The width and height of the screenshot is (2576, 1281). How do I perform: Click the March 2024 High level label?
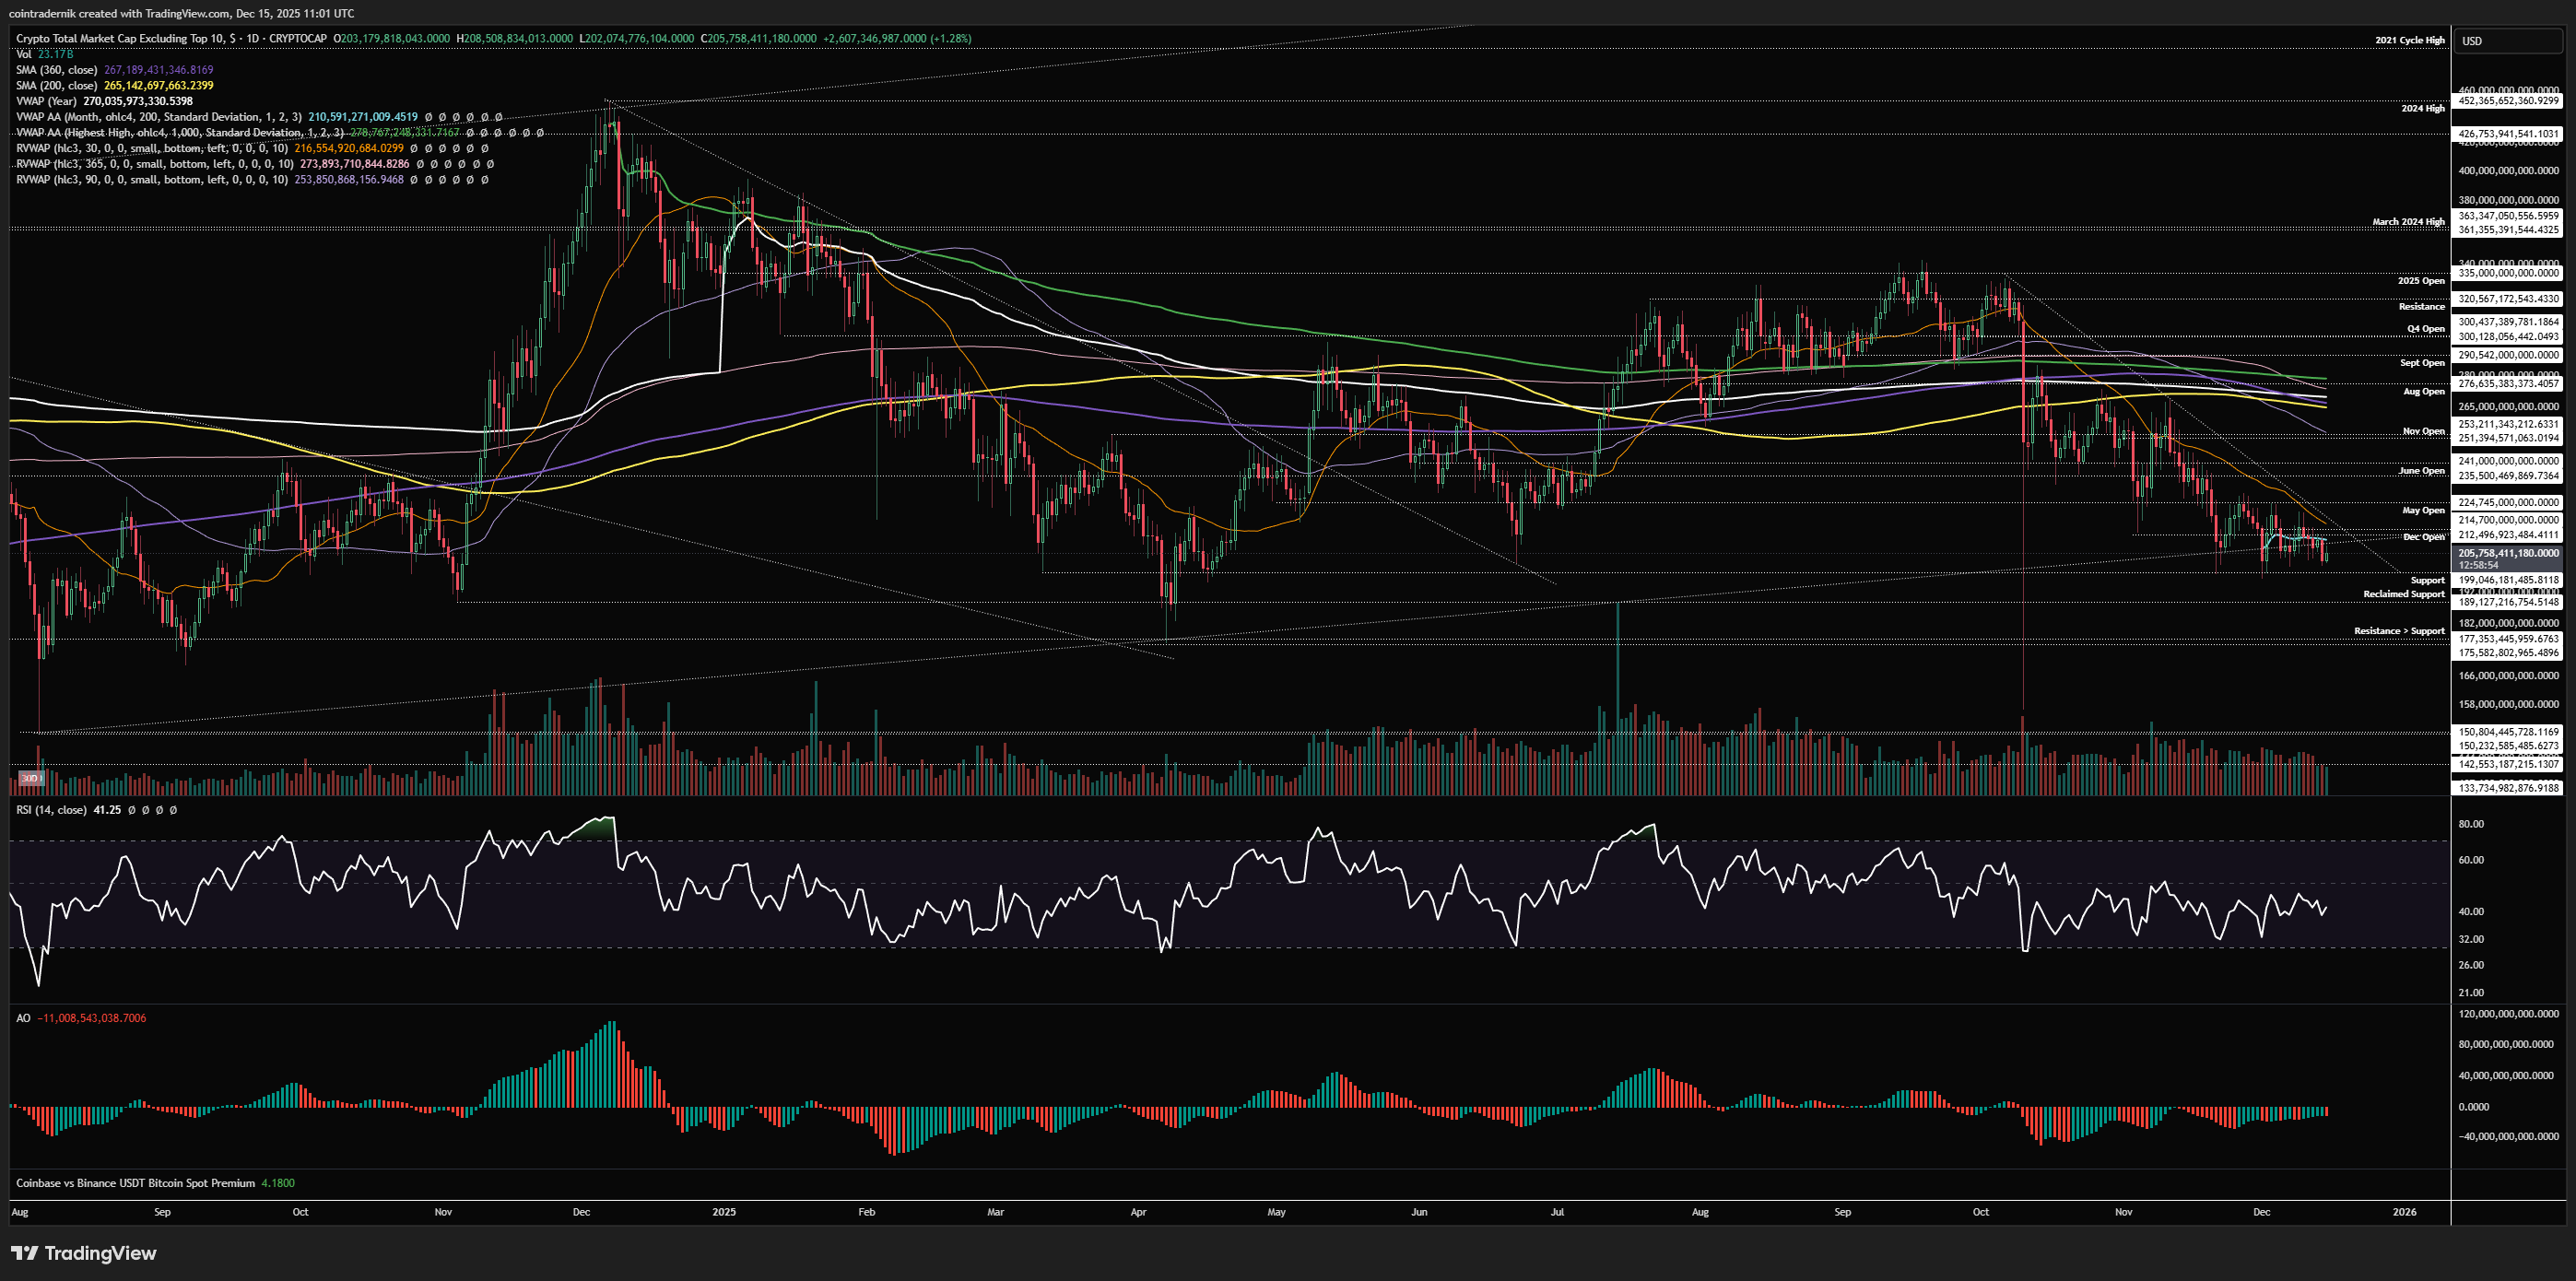tap(2407, 222)
